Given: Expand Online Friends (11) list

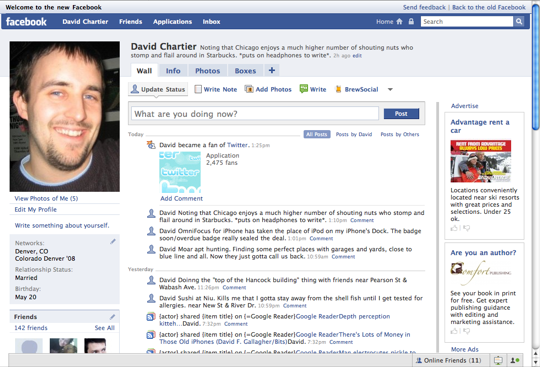Looking at the screenshot, I should coord(449,360).
